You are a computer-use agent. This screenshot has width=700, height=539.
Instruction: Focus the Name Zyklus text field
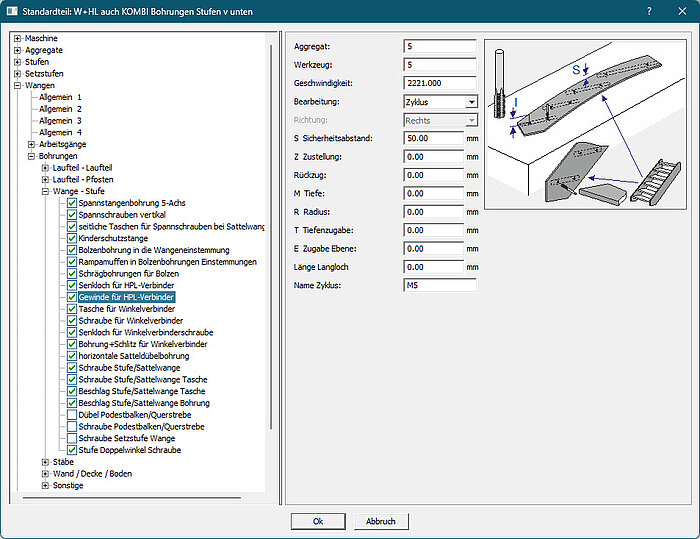point(440,286)
